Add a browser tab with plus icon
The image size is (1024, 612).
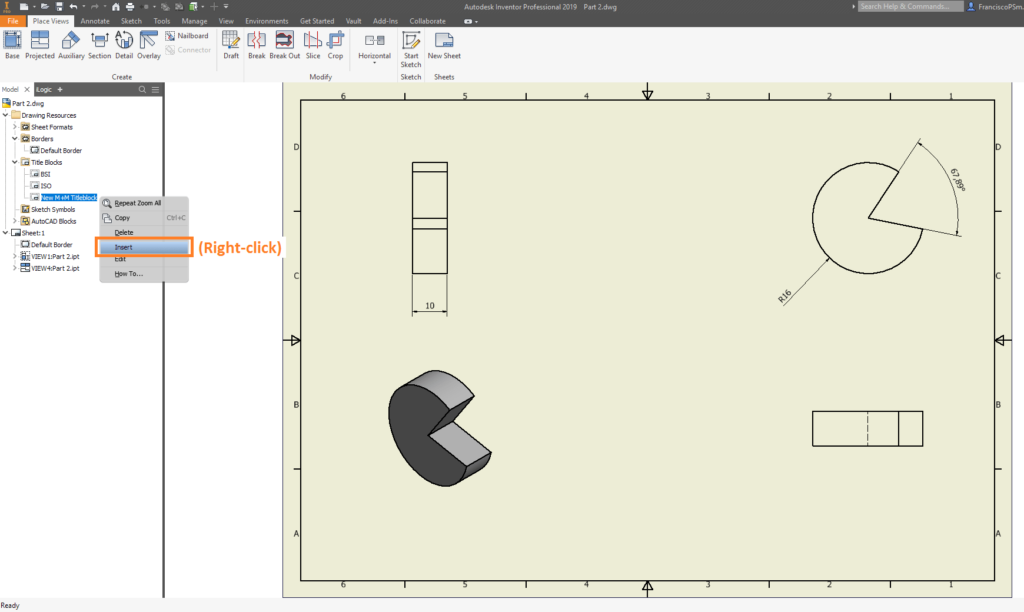59,89
